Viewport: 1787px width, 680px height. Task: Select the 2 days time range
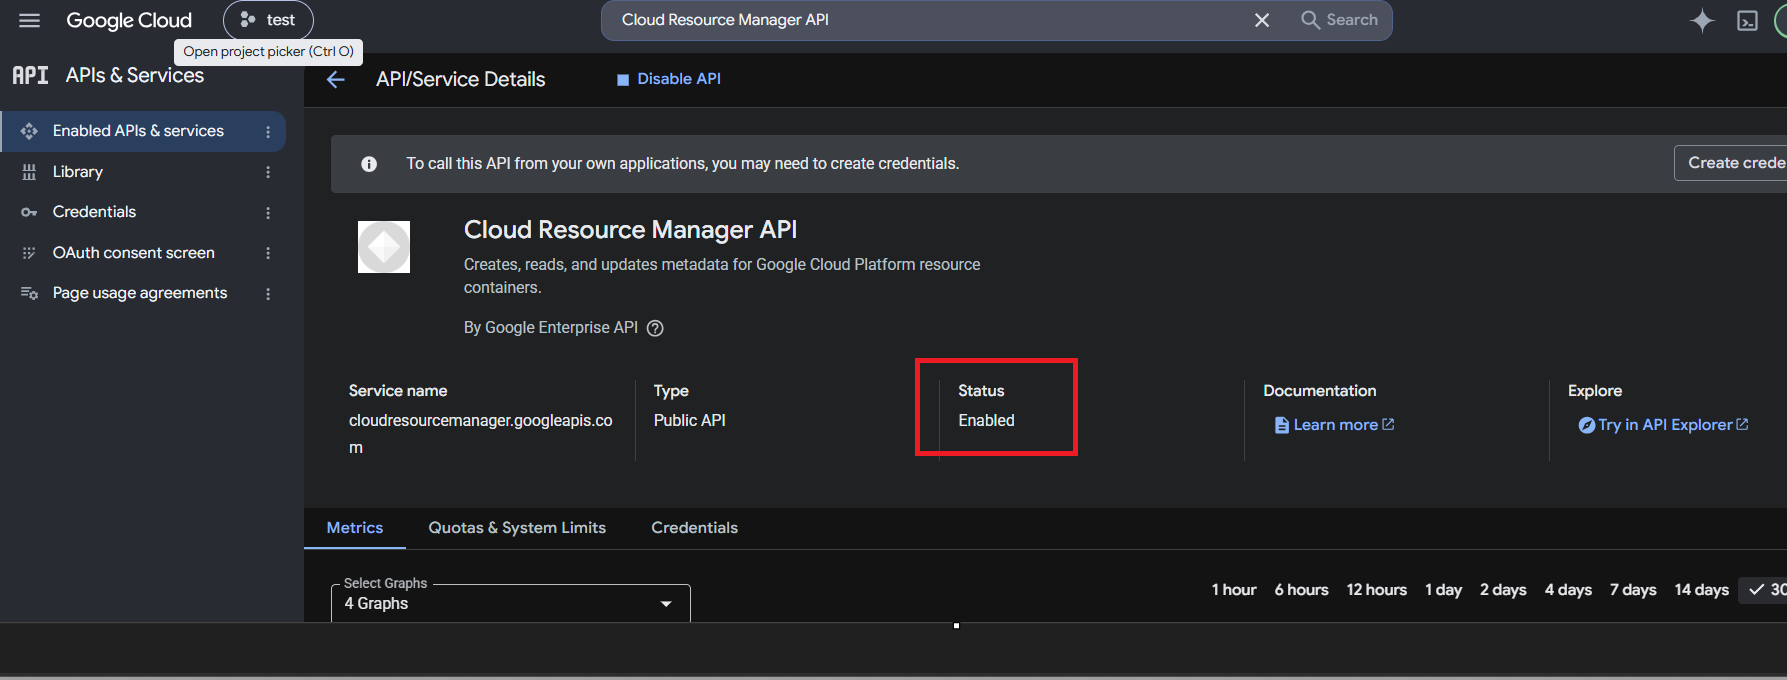1503,590
